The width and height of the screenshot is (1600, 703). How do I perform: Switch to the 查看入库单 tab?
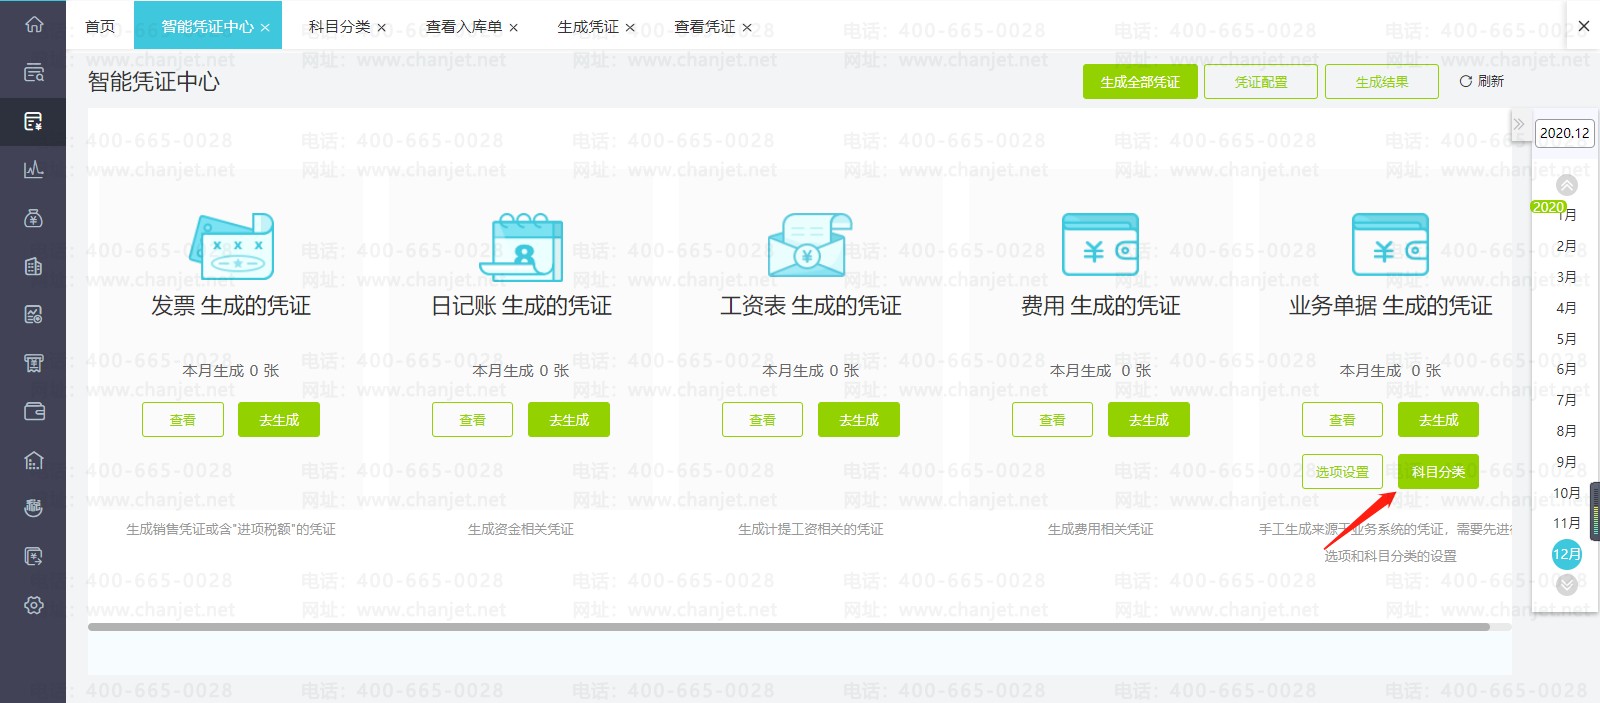coord(464,26)
